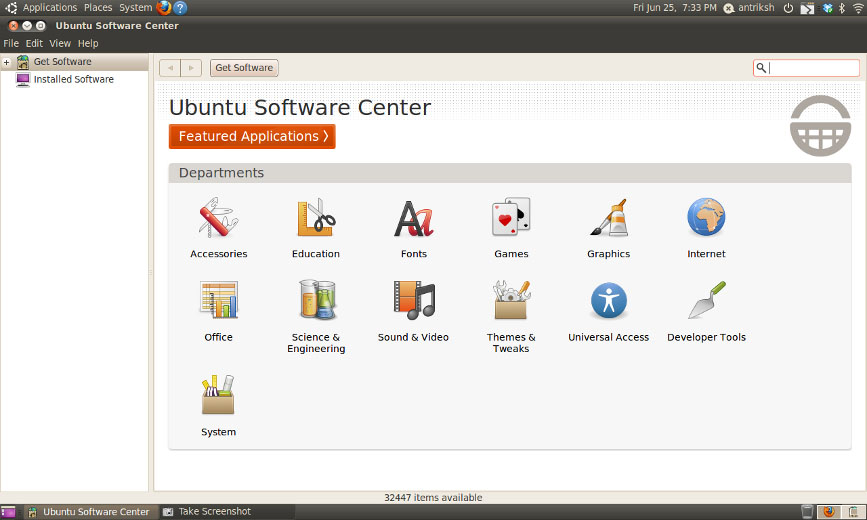The height and width of the screenshot is (520, 867).
Task: Browse Science & Engineering department
Action: pos(316,317)
